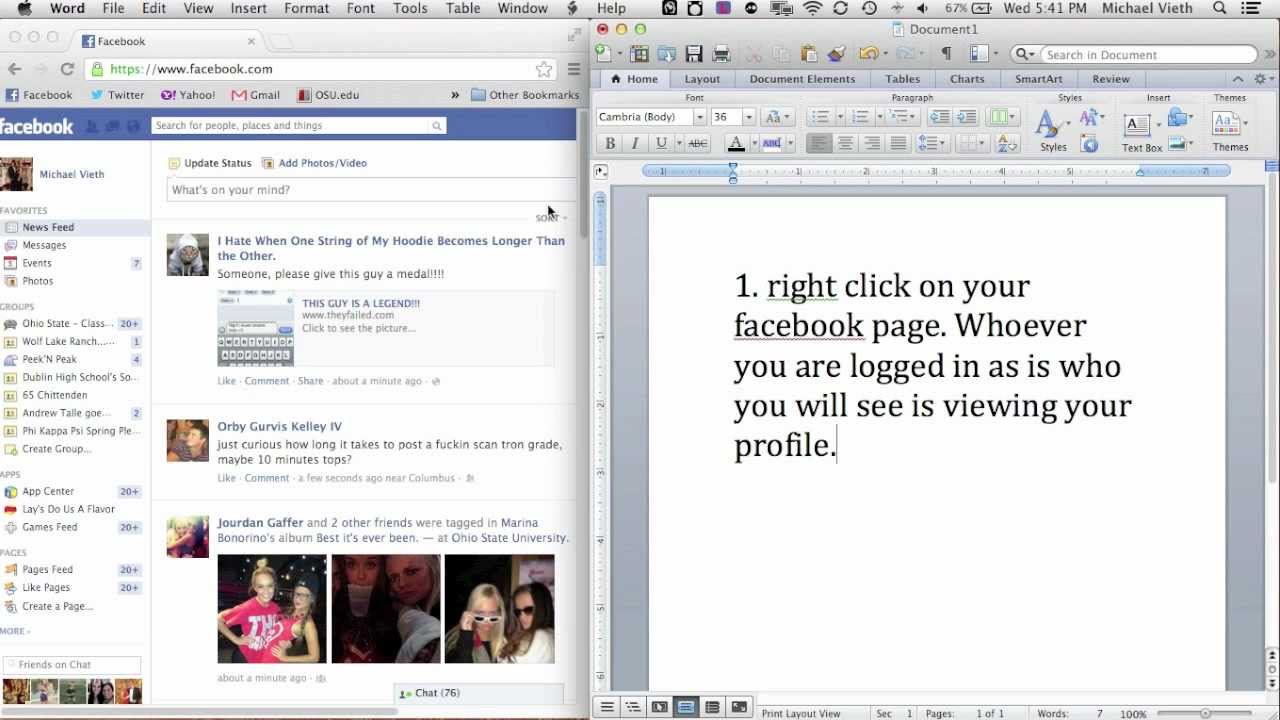
Task: Switch to Publishing Layout view button
Action: tap(659, 707)
